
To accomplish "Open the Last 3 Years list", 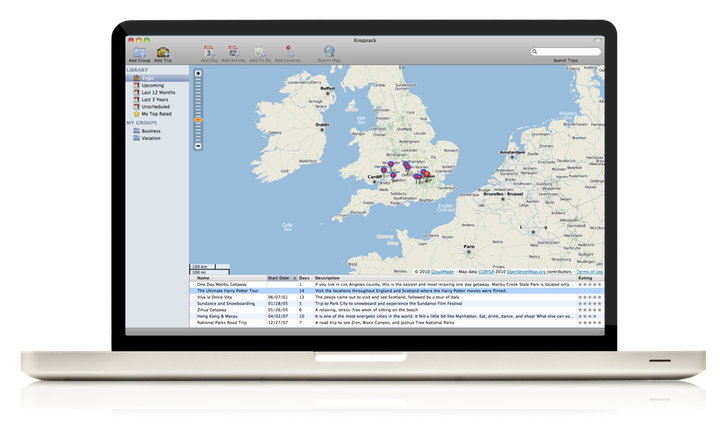I will pos(157,99).
